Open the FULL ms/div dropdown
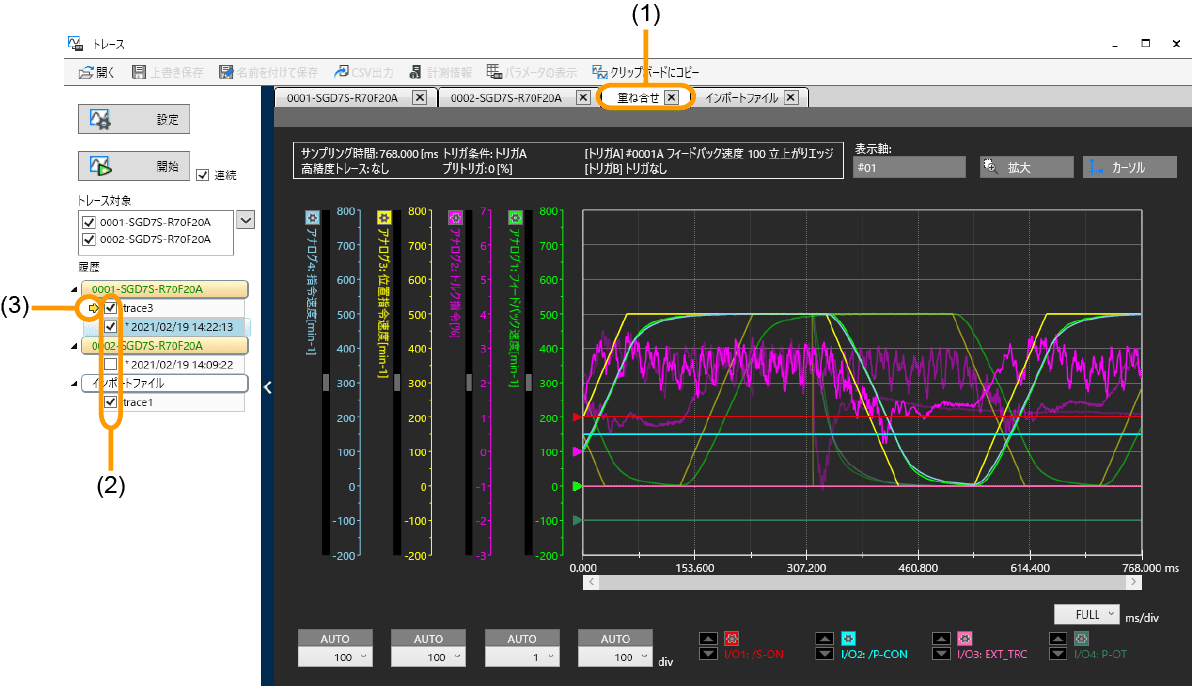This screenshot has height=686, width=1192. click(1085, 614)
